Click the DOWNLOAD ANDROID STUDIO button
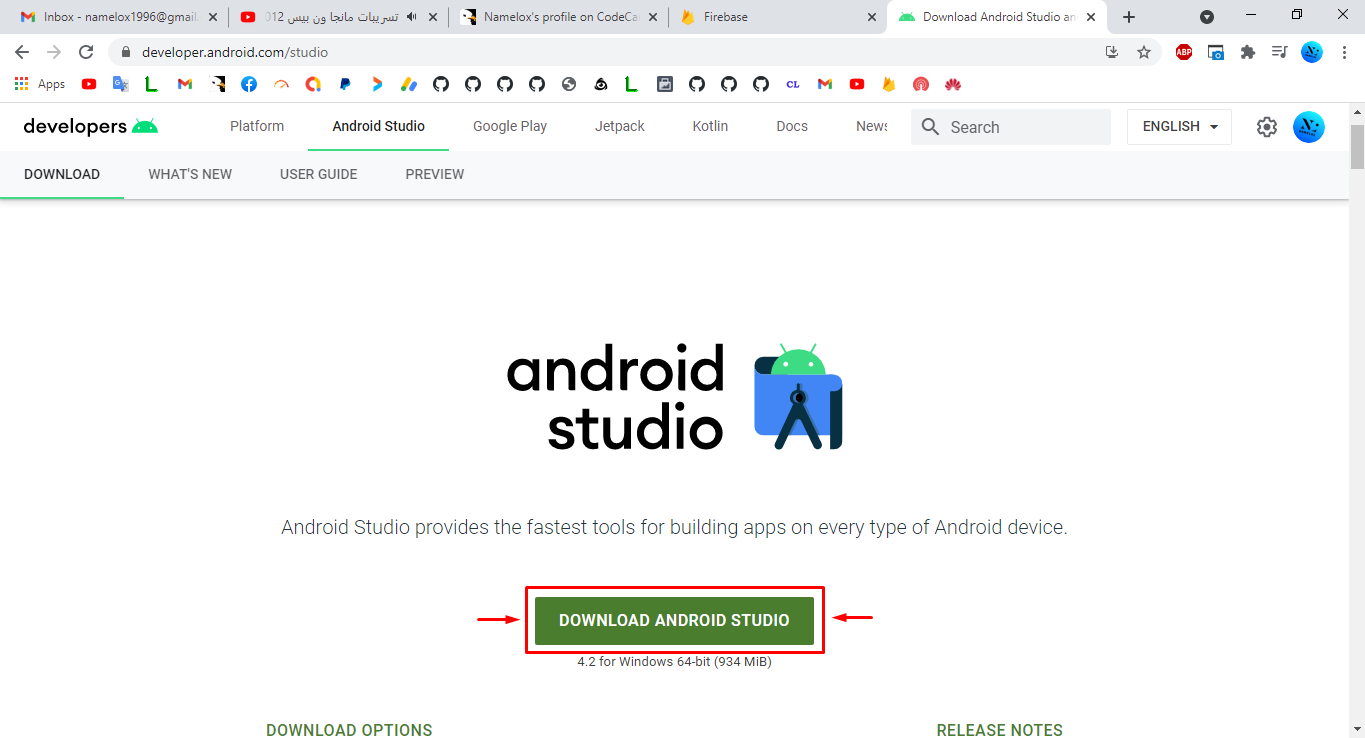This screenshot has height=738, width=1365. (x=674, y=620)
